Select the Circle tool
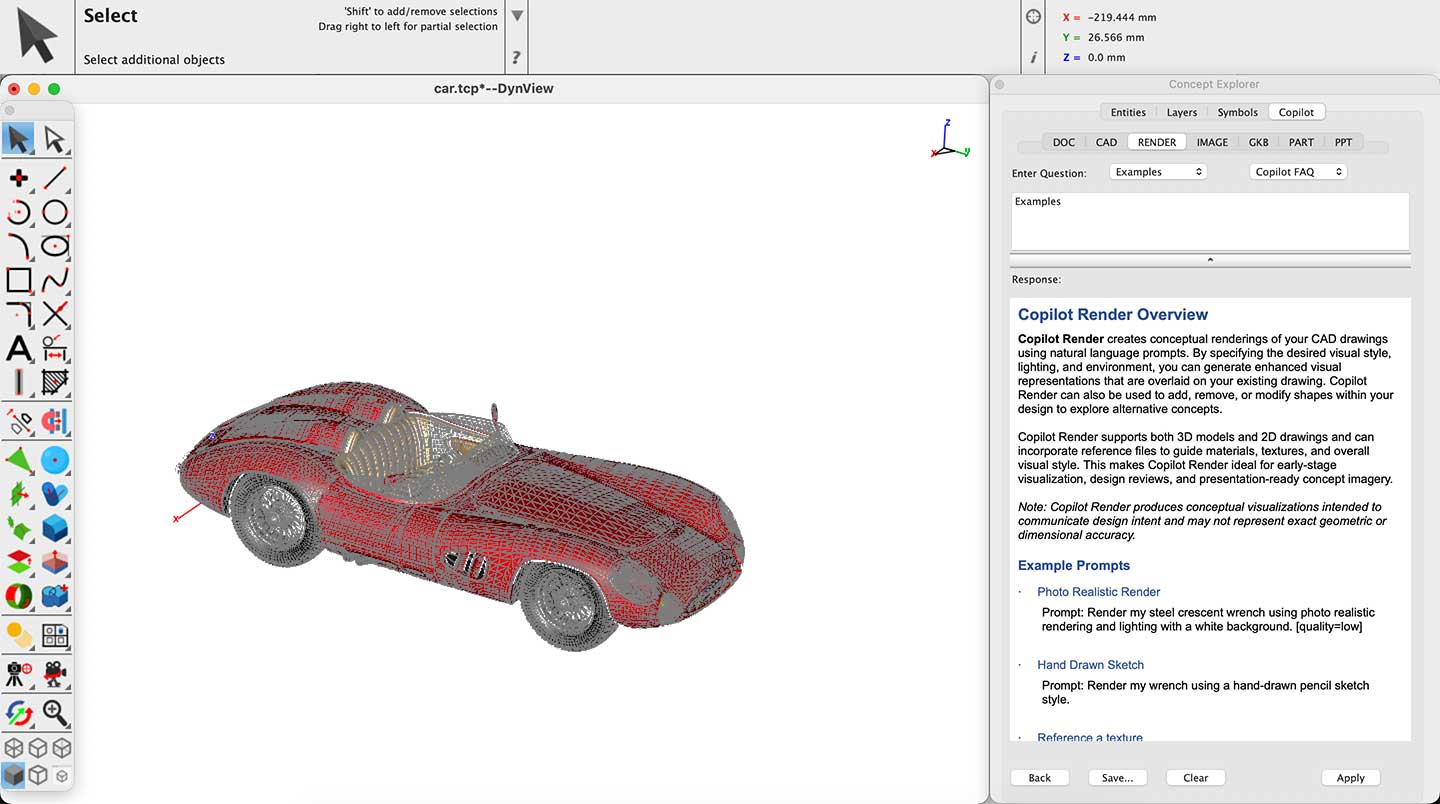 55,212
